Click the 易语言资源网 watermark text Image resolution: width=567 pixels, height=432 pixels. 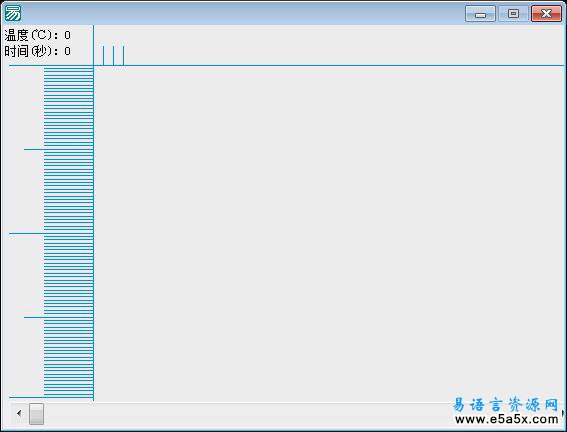[x=505, y=405]
